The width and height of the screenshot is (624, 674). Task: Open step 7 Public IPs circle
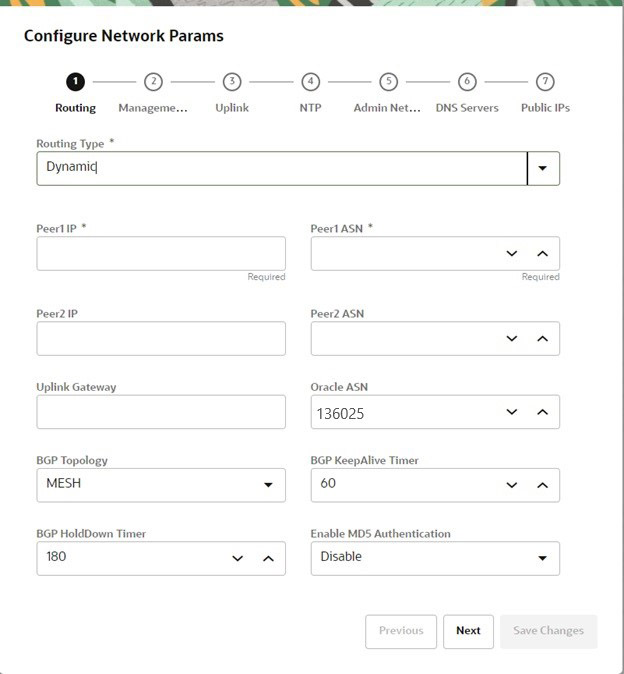click(545, 82)
